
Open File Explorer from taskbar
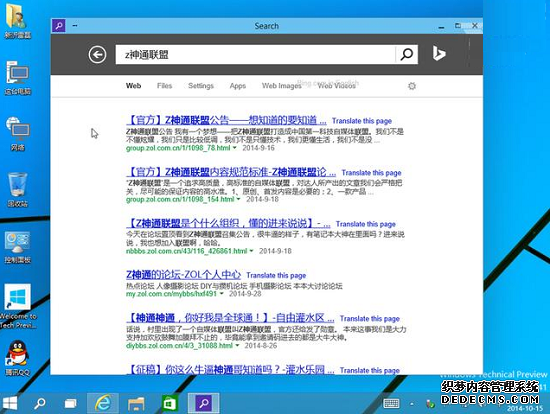pyautogui.click(x=136, y=403)
